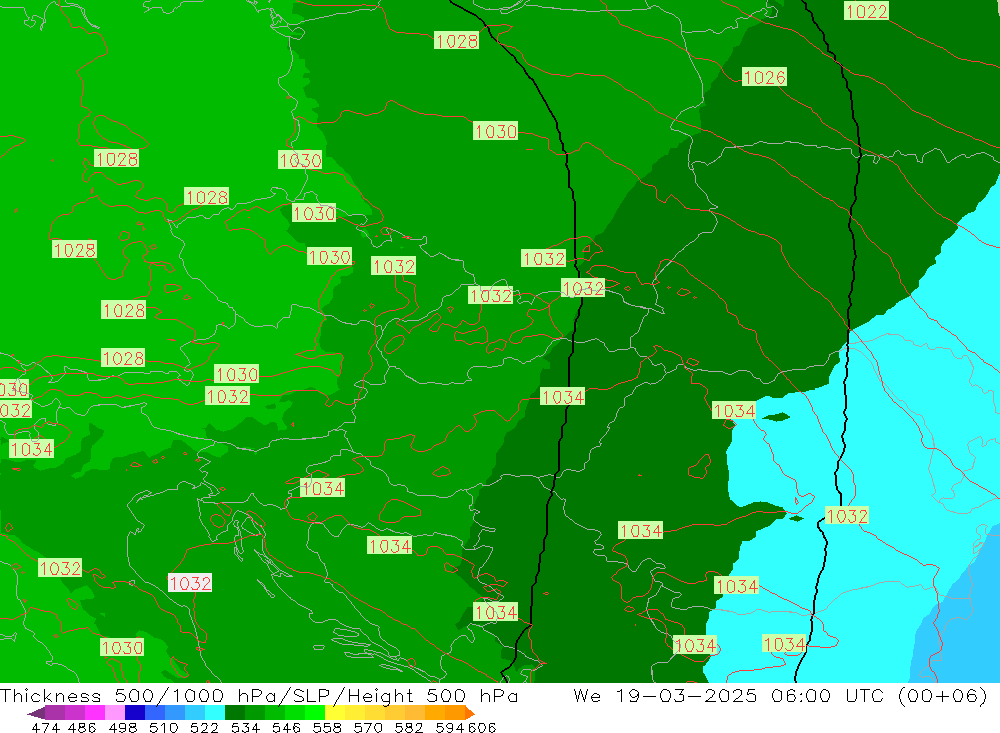Screen dimensions: 1000x733
Task: Pick the light pink legend swatch
Action: point(115,713)
